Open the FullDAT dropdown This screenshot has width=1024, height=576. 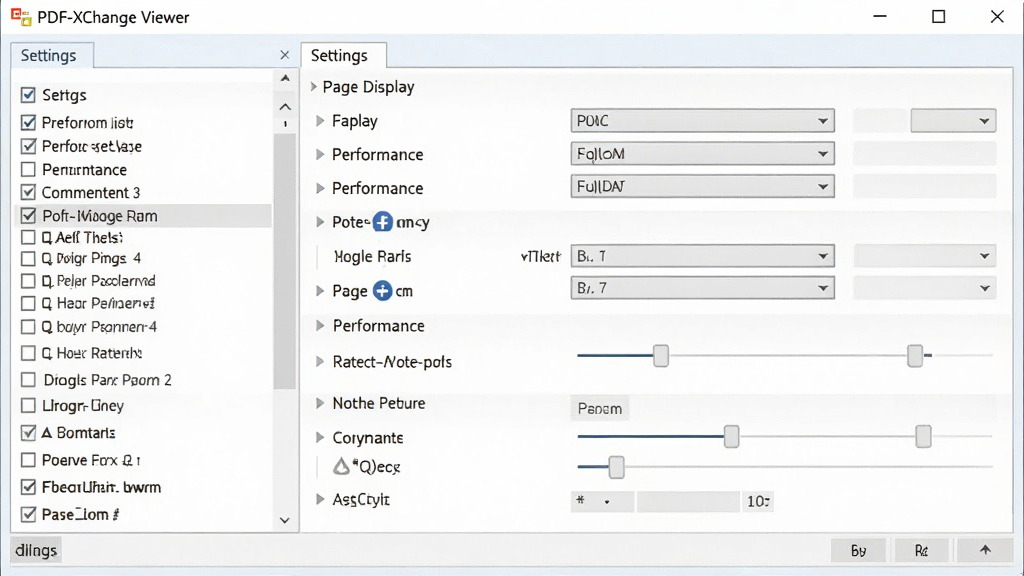(702, 187)
